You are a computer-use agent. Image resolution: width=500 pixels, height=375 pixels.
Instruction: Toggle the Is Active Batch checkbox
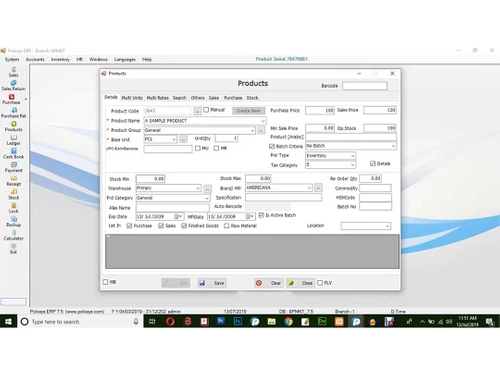coord(261,215)
